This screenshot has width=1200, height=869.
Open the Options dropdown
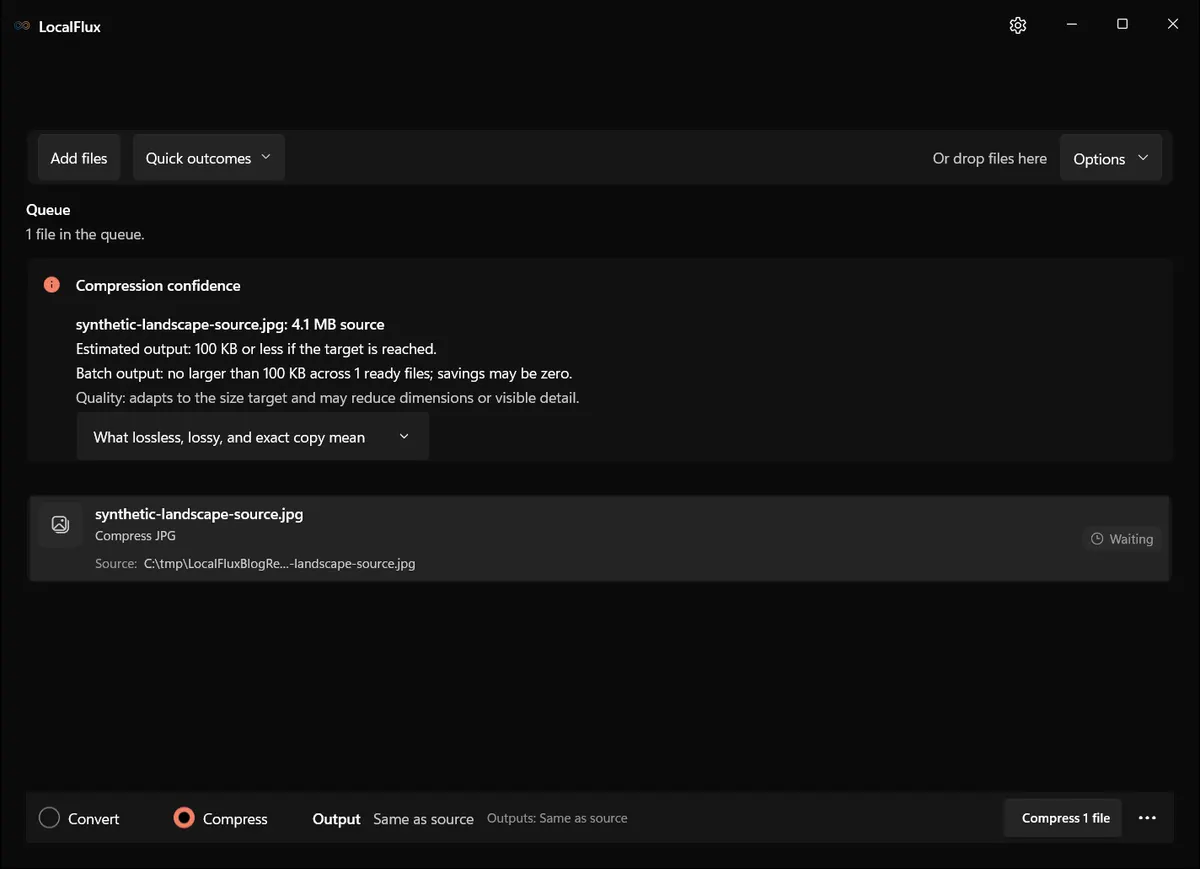point(1111,159)
